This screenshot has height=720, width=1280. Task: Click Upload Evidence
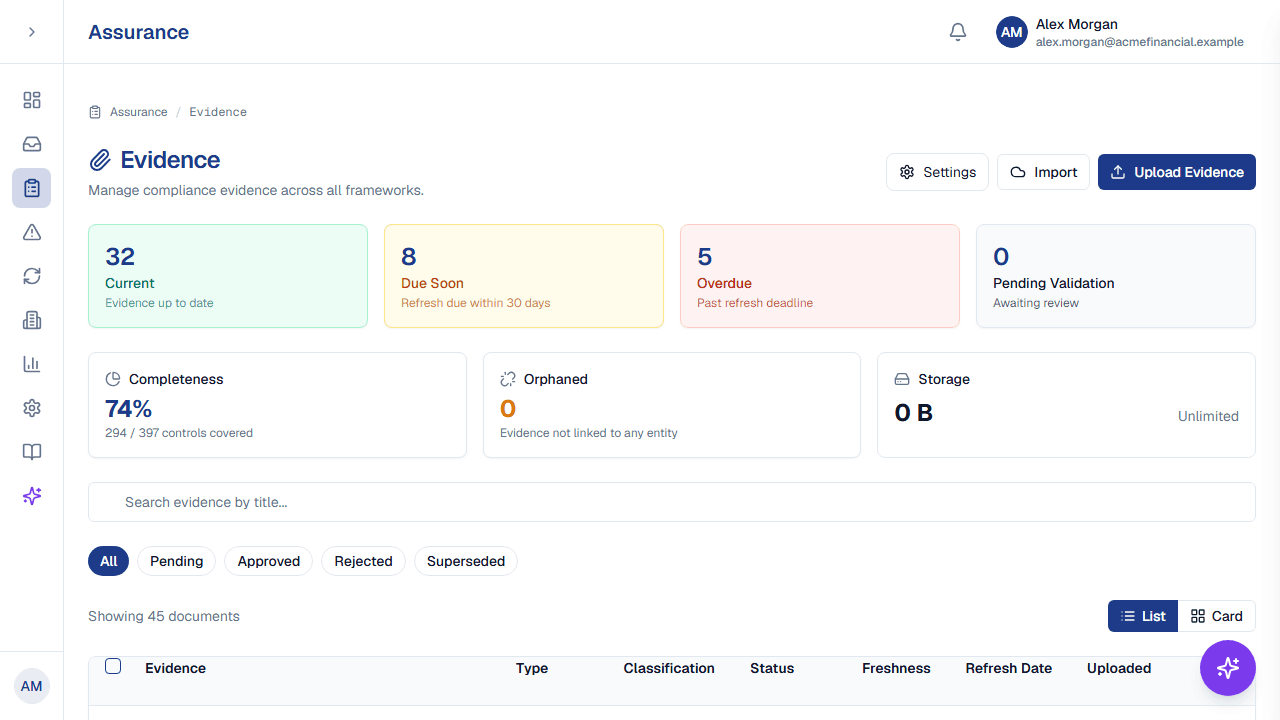point(1177,172)
